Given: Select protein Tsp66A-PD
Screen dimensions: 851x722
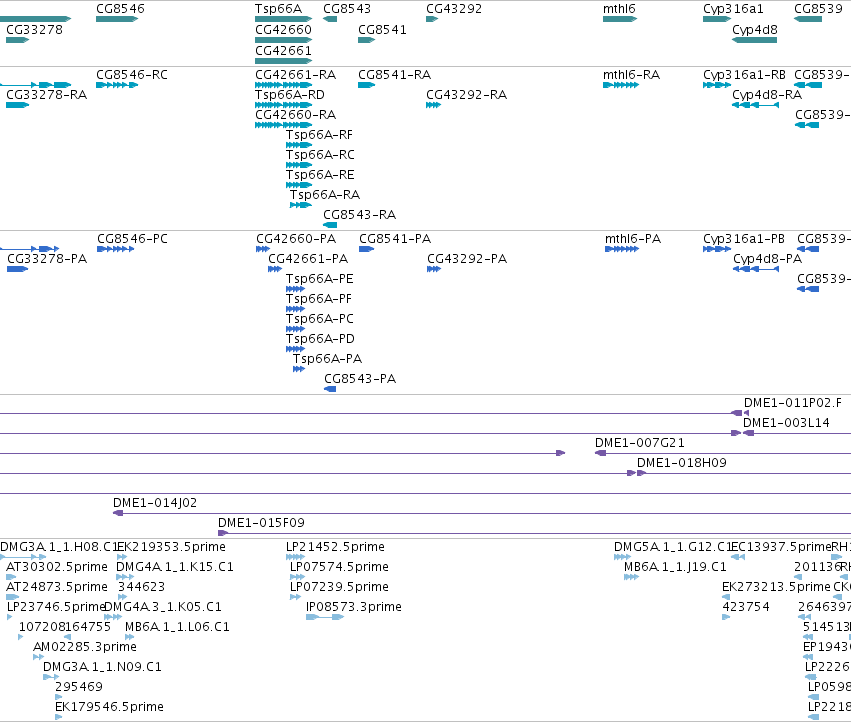Looking at the screenshot, I should point(295,349).
